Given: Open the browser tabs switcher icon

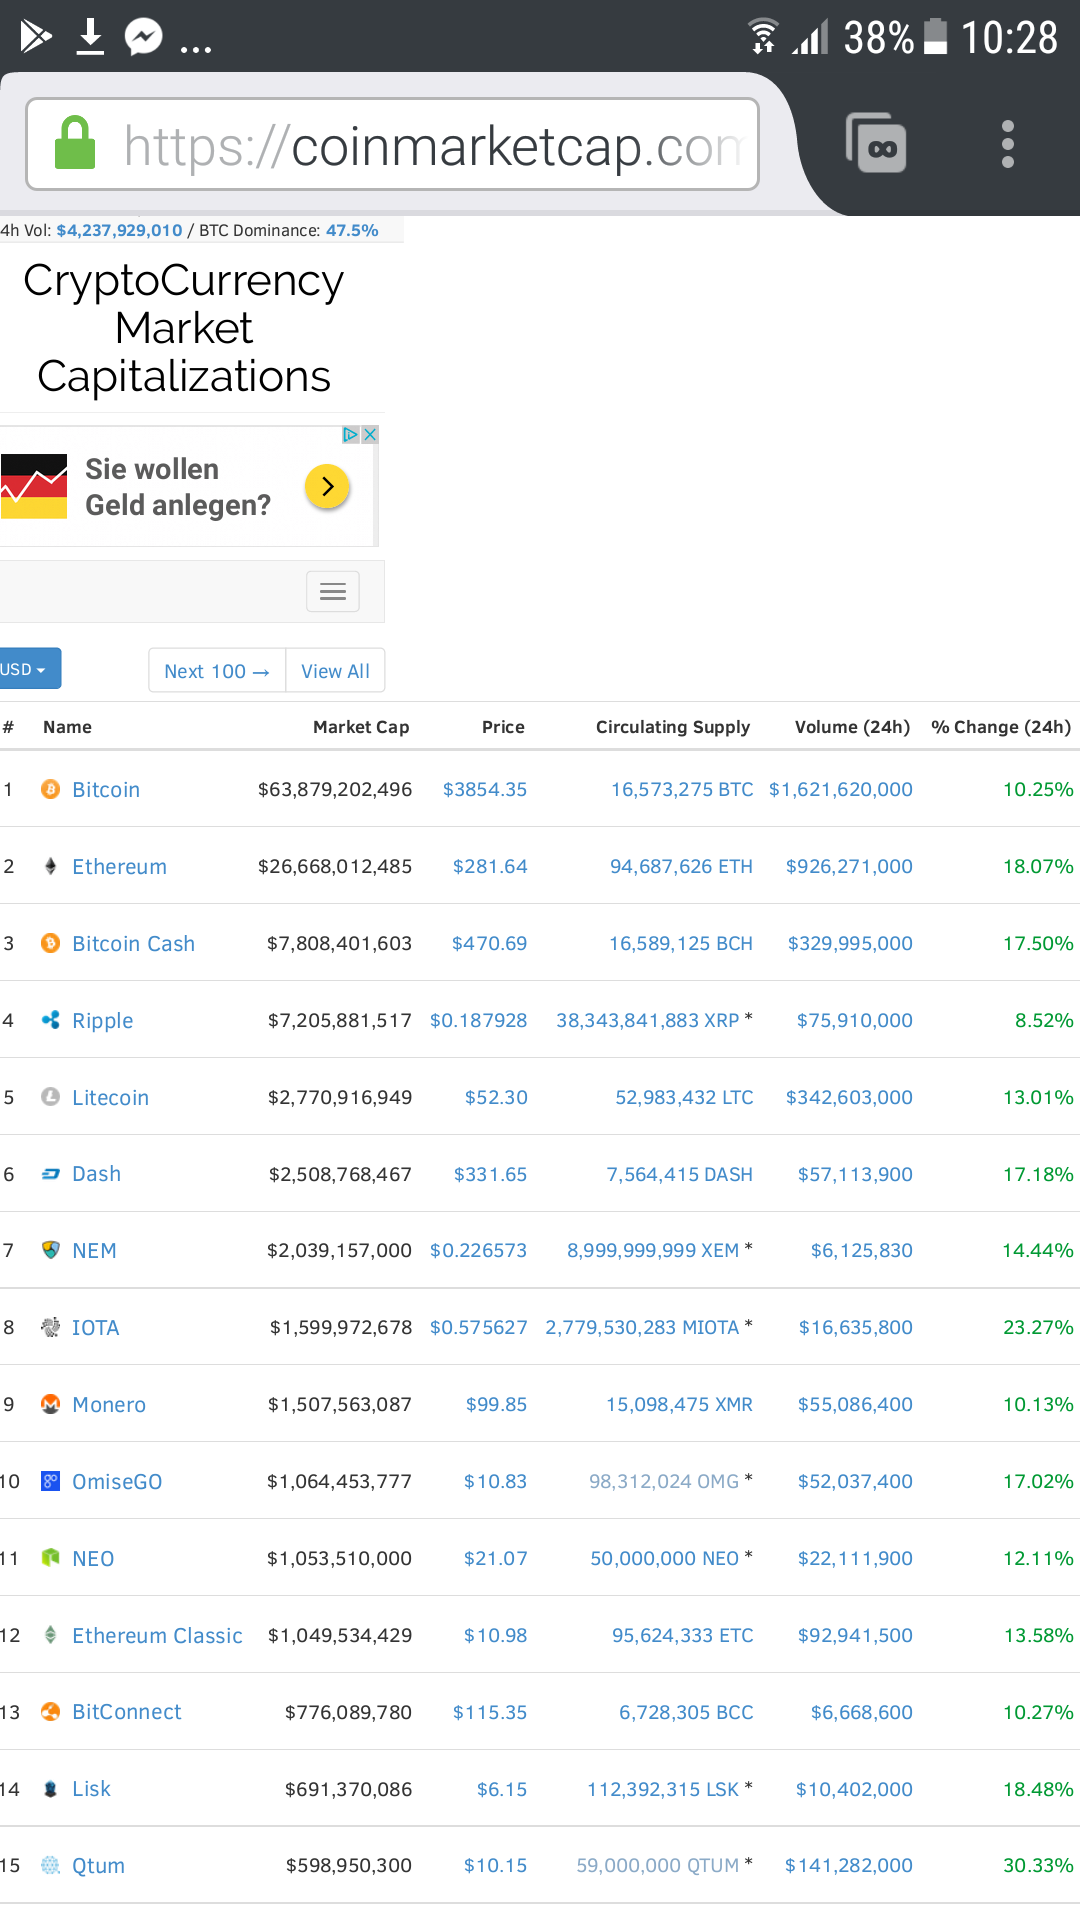Looking at the screenshot, I should (877, 143).
